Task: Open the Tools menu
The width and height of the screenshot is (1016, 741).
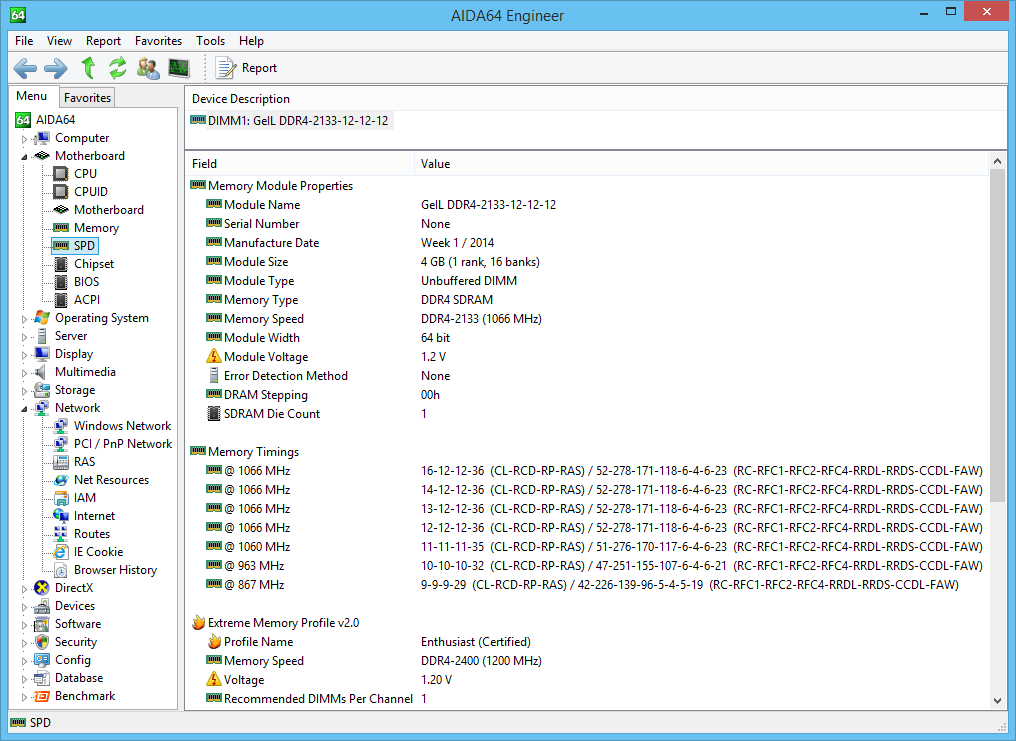Action: [x=211, y=41]
